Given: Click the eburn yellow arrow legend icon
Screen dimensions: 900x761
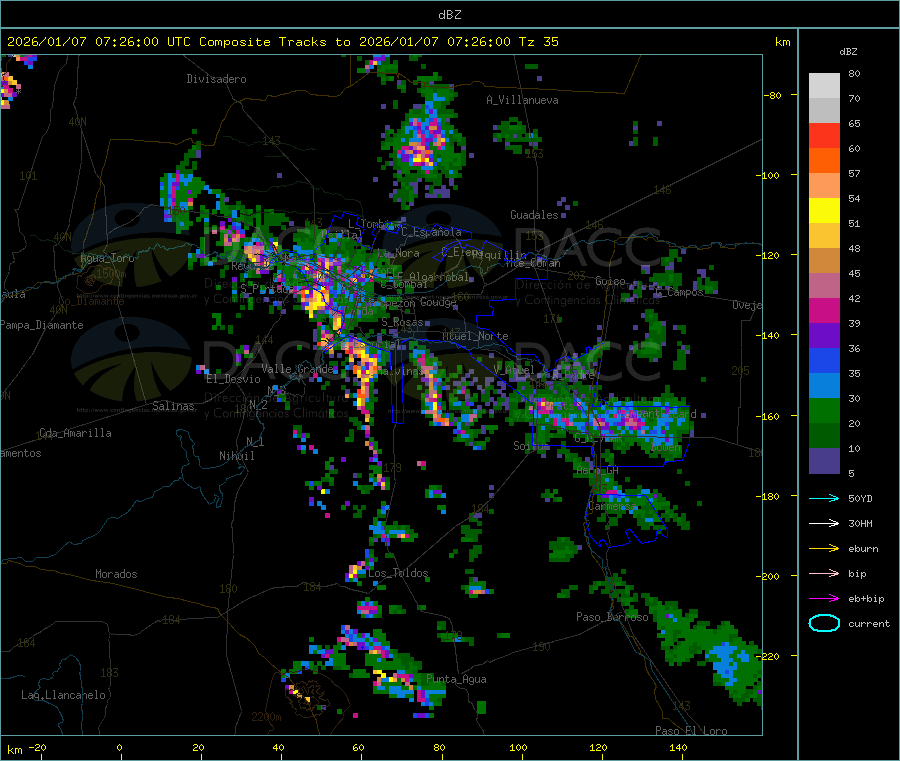Looking at the screenshot, I should tap(824, 548).
